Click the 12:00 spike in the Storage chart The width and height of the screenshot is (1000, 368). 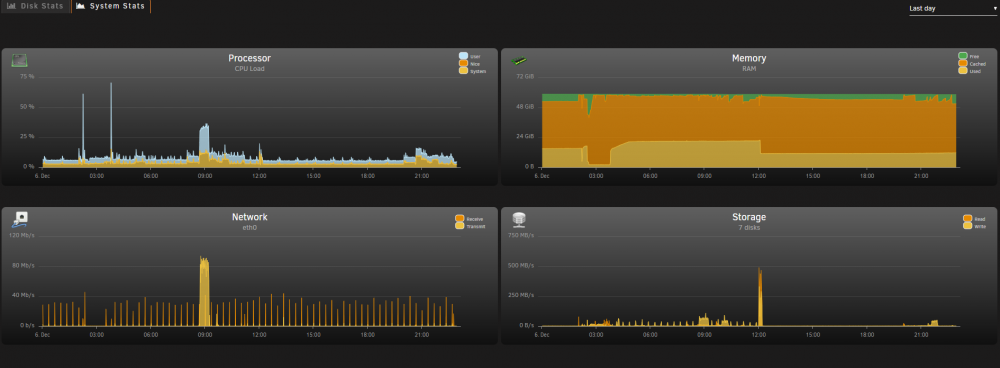760,297
